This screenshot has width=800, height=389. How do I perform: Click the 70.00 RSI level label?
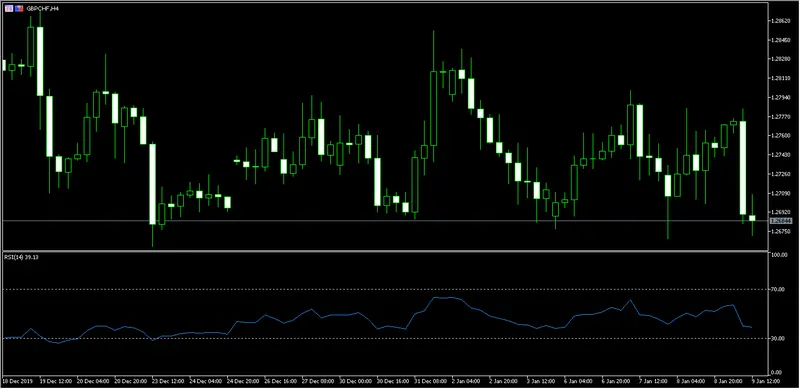coord(778,289)
